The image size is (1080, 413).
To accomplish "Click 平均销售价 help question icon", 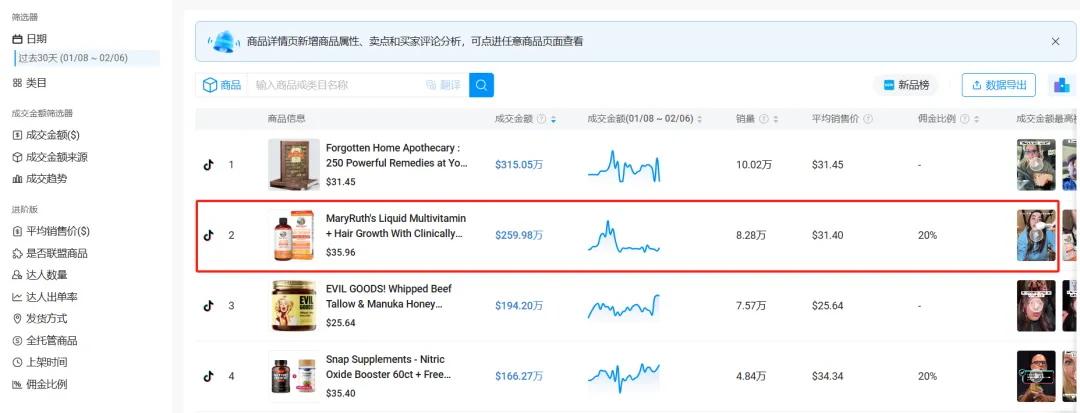I will [868, 119].
